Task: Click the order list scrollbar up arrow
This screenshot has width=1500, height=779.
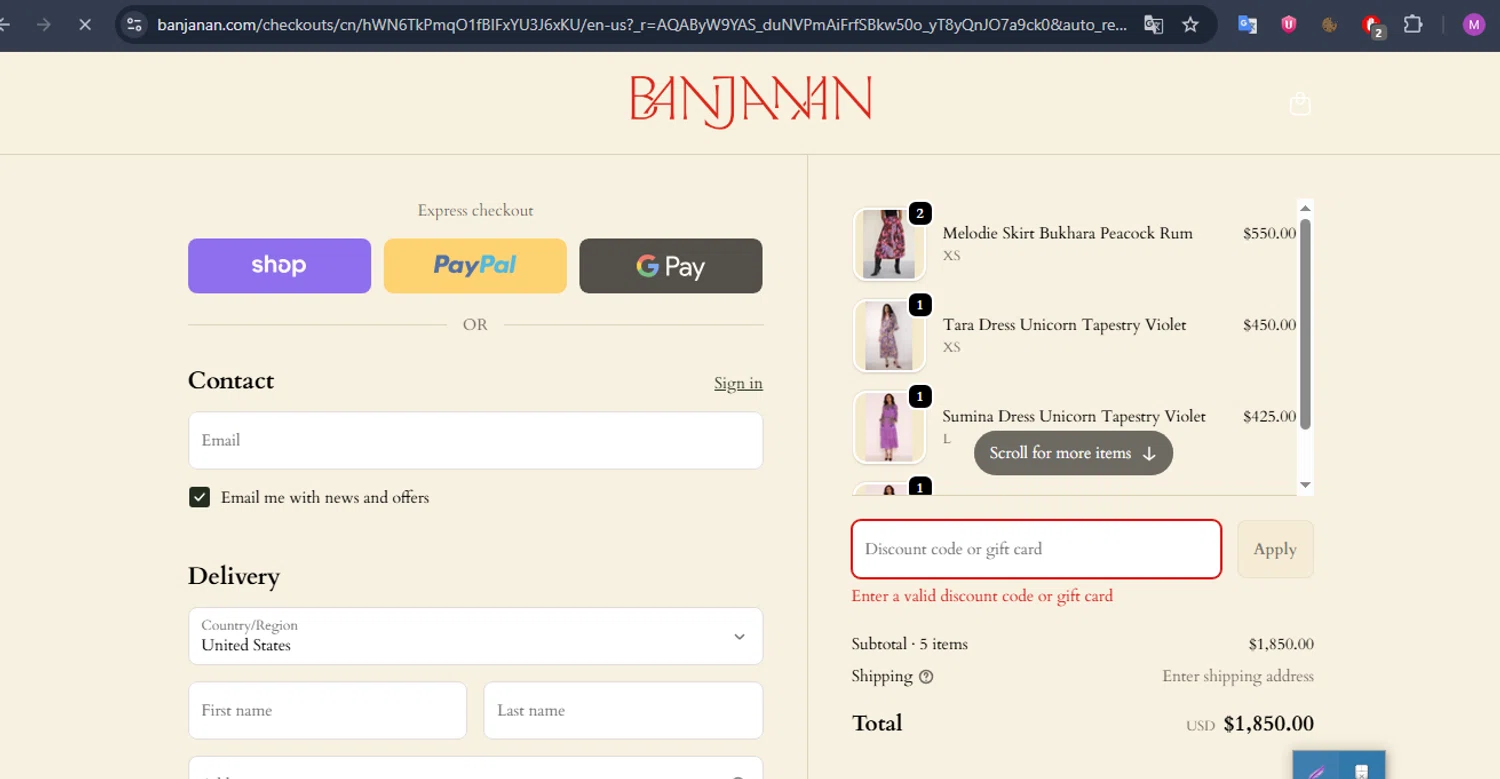Action: click(1305, 208)
